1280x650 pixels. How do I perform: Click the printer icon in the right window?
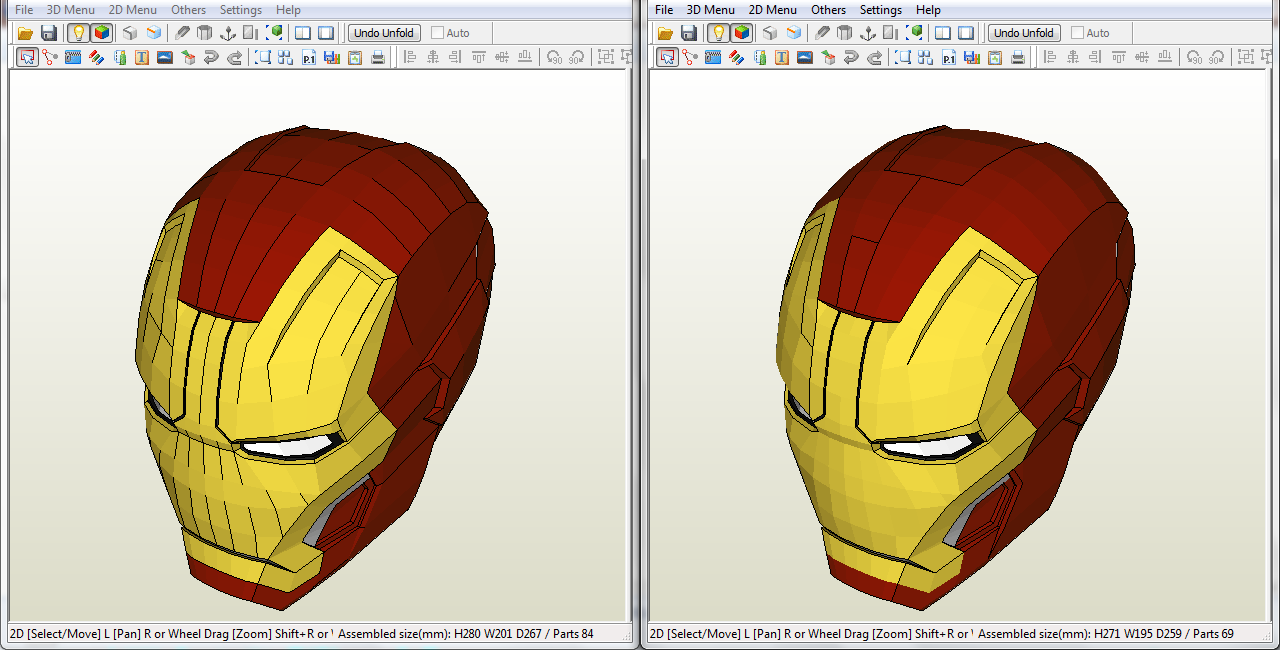1018,57
